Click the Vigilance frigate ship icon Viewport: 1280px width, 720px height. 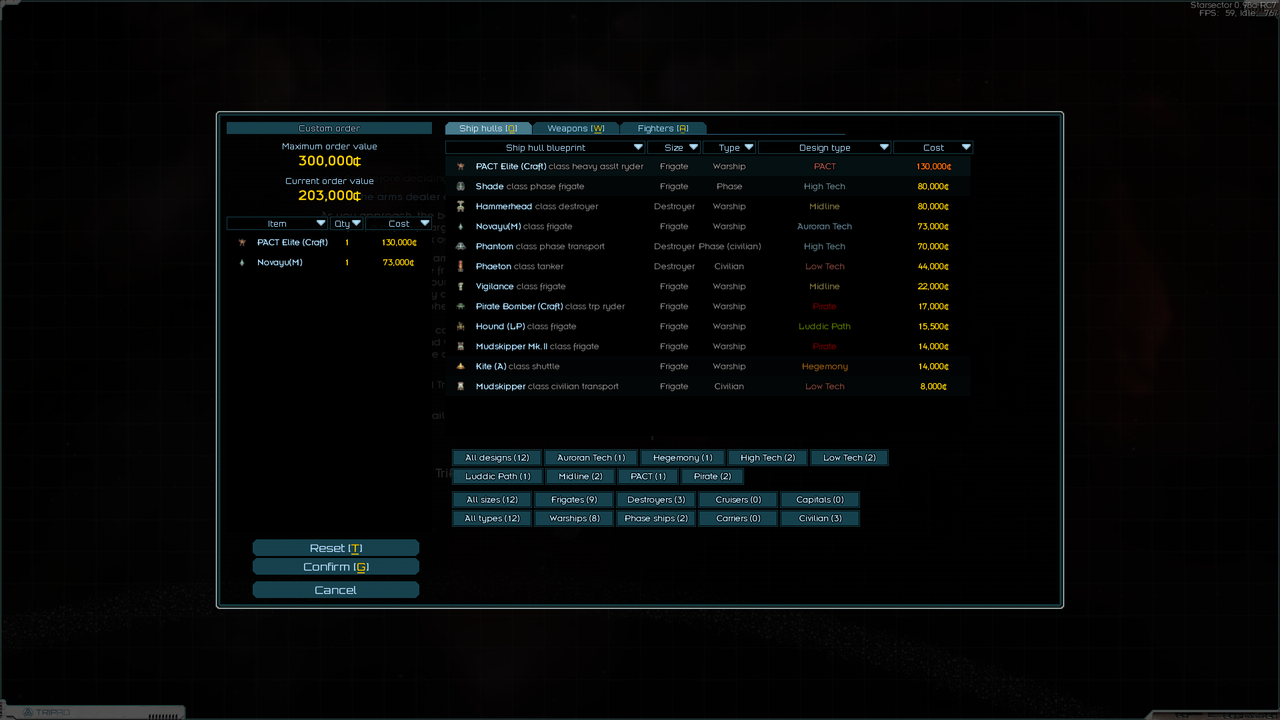(460, 286)
